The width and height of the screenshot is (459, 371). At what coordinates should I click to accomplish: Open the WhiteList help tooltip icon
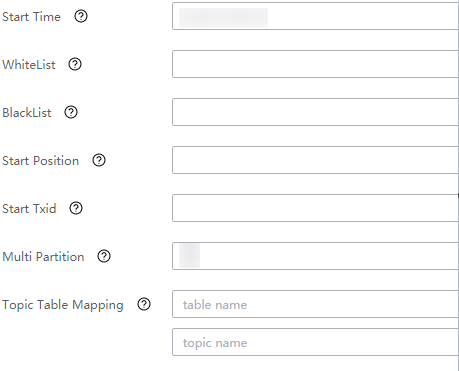(x=75, y=64)
